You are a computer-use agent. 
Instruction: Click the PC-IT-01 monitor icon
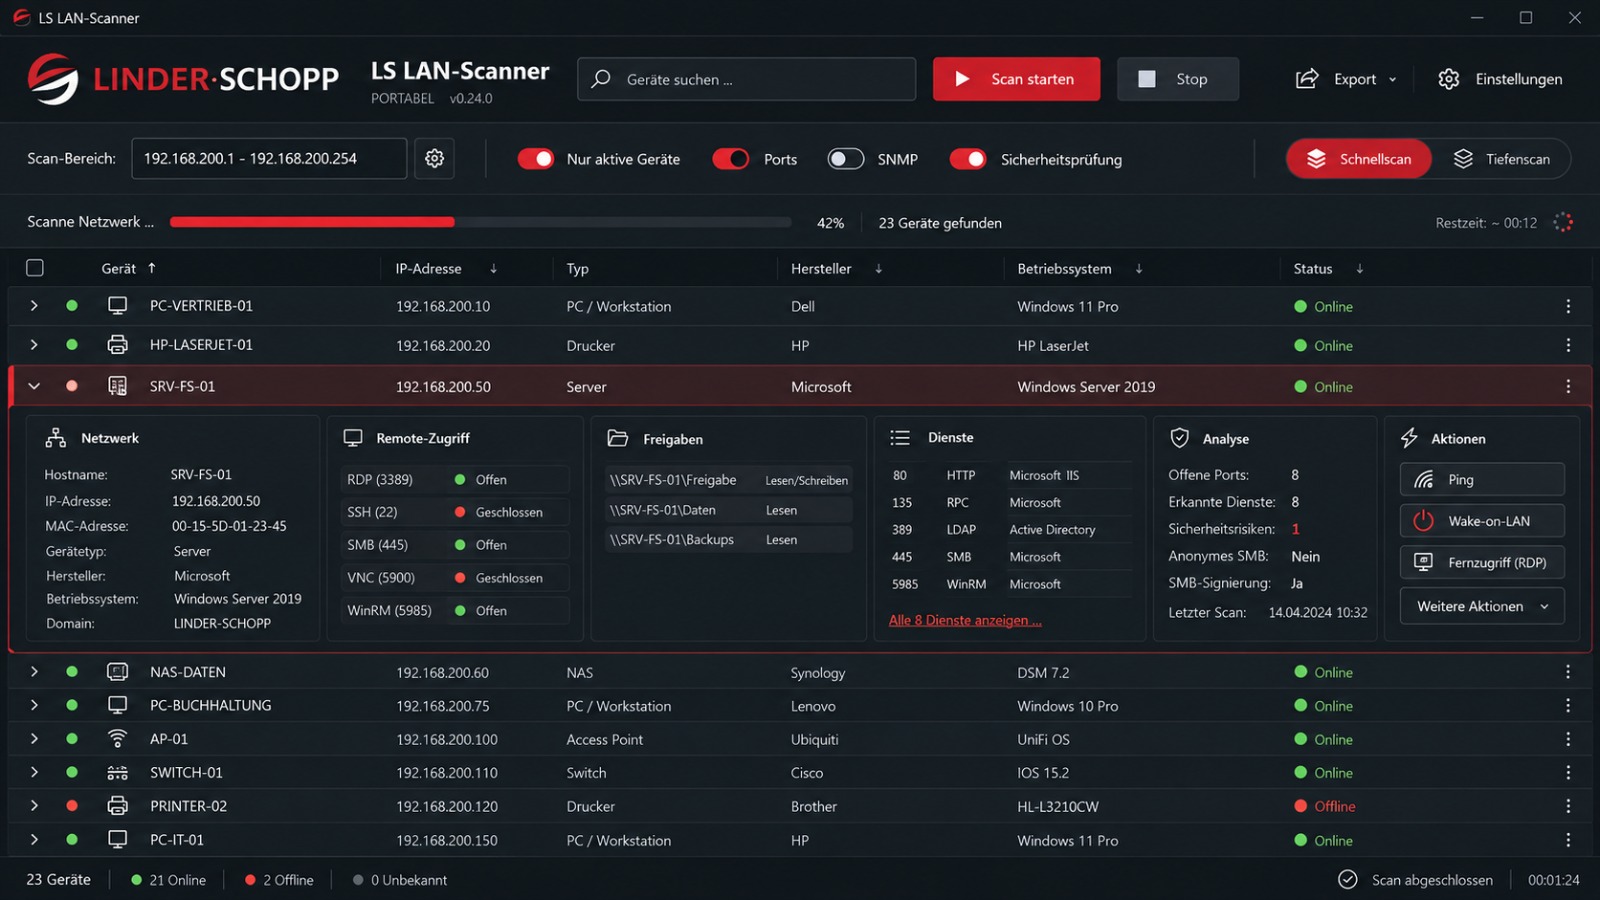[117, 840]
